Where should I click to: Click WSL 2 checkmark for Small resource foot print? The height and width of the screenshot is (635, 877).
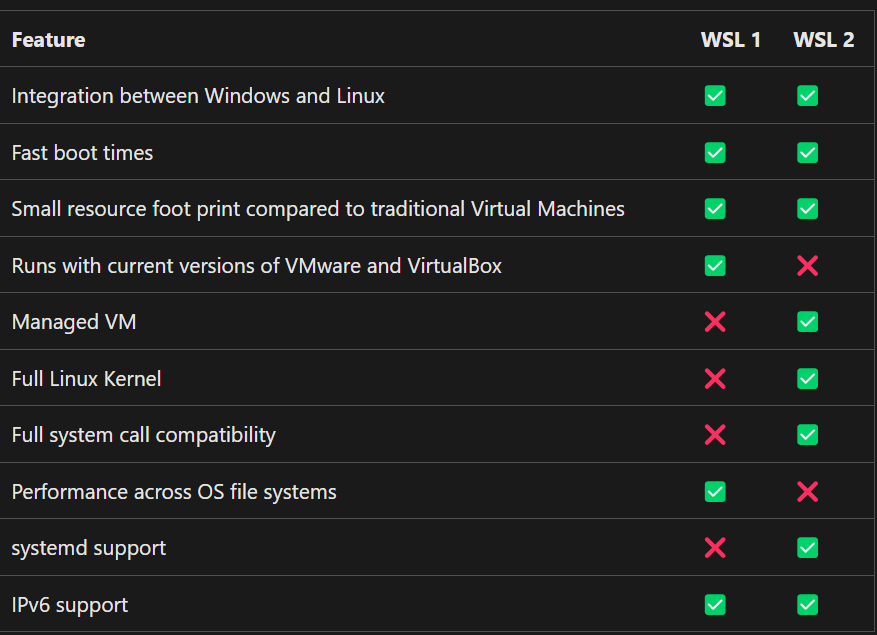point(807,209)
